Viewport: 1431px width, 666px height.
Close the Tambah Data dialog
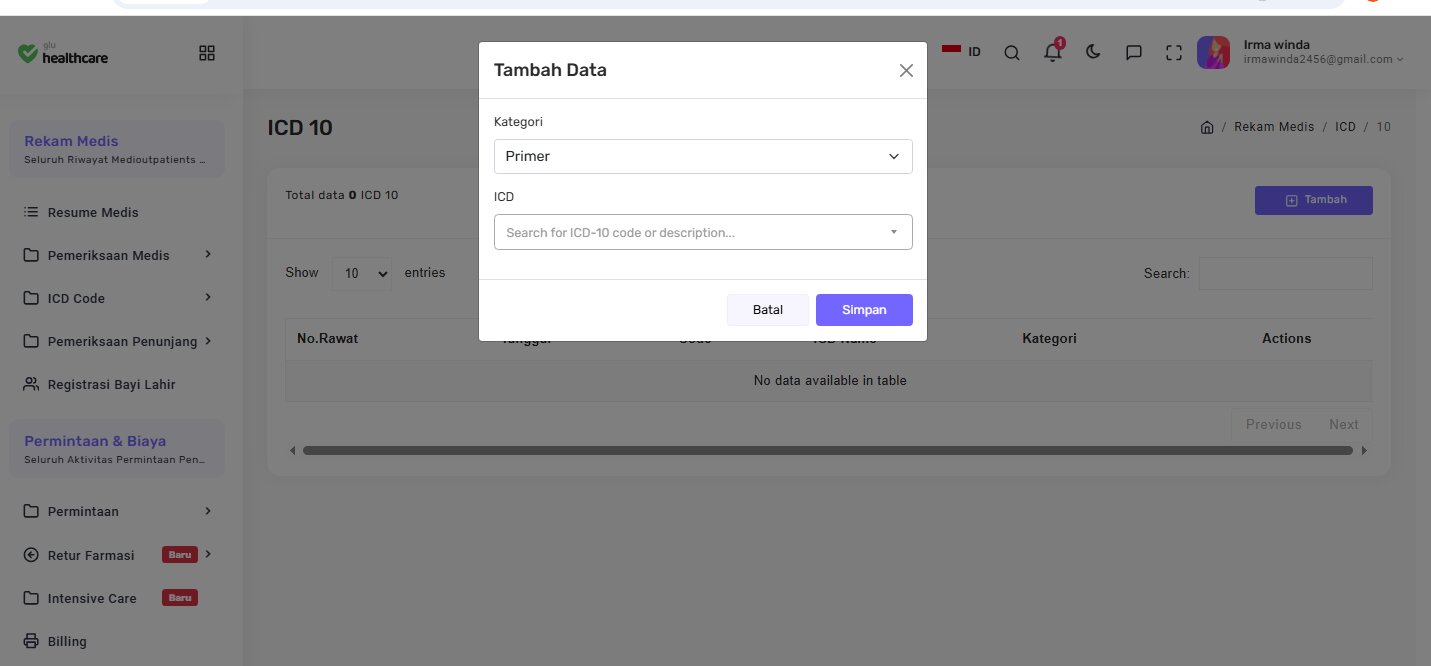click(x=906, y=70)
